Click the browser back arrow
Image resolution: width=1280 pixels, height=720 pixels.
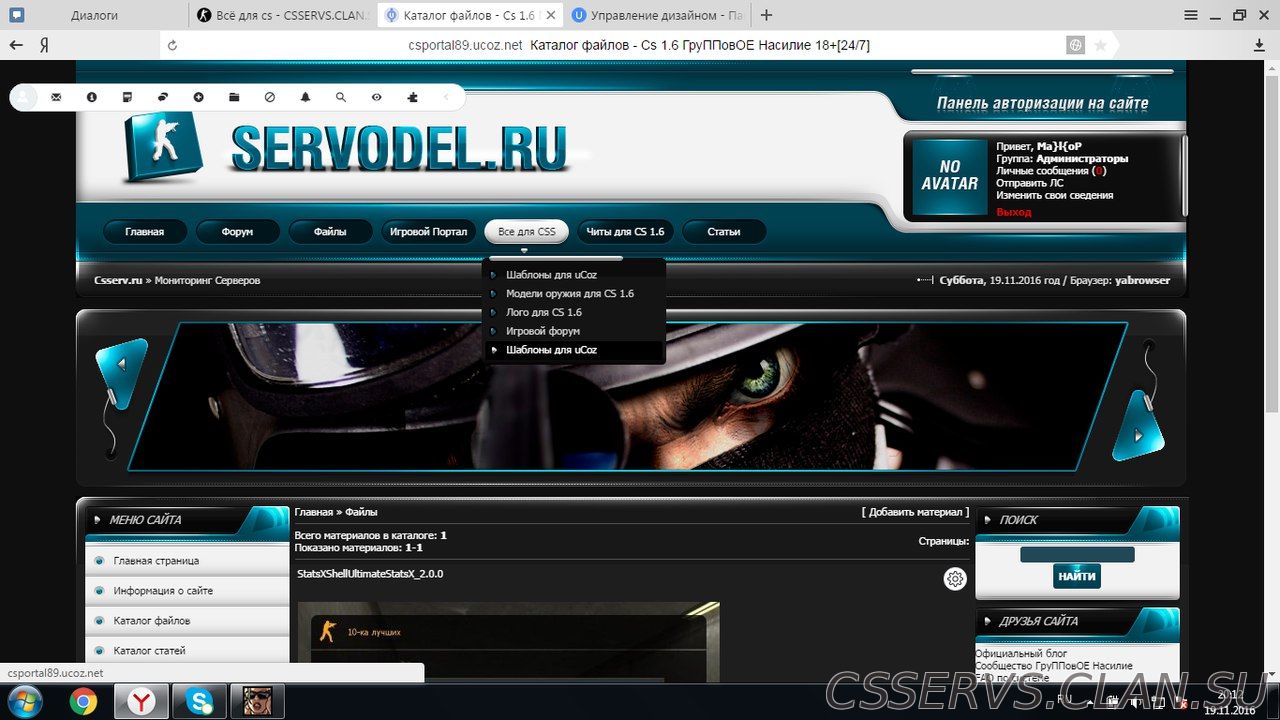(16, 45)
